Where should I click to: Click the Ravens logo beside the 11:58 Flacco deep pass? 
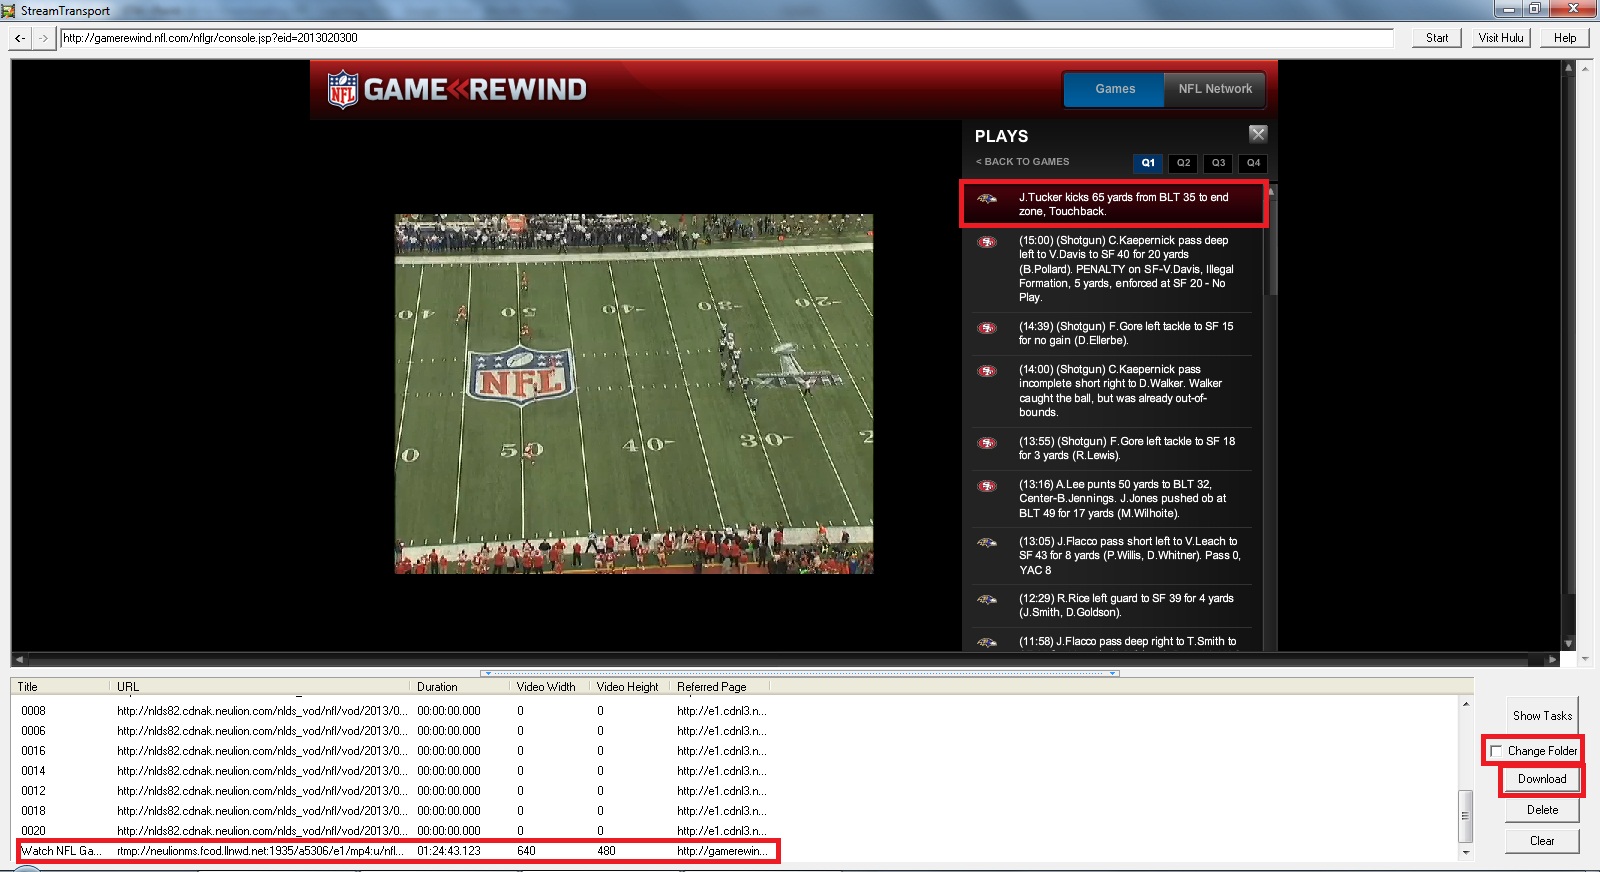tap(987, 643)
